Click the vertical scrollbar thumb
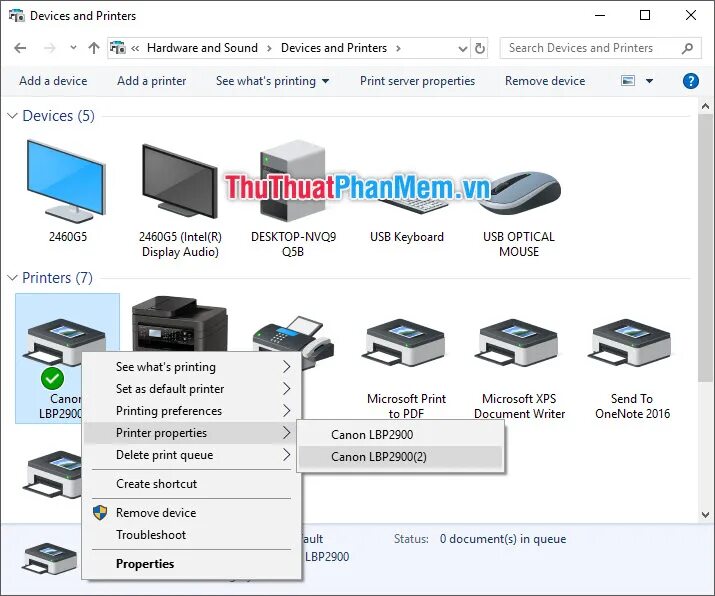Screen dimensions: 715x596 [705, 249]
